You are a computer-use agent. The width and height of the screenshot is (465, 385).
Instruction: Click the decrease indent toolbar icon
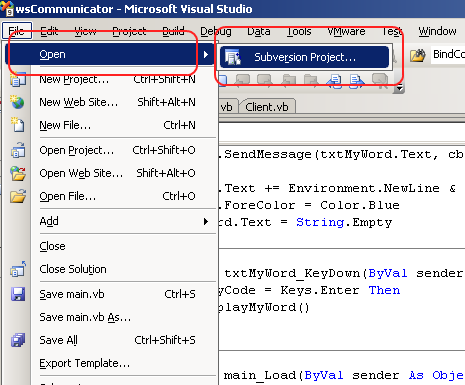point(335,81)
